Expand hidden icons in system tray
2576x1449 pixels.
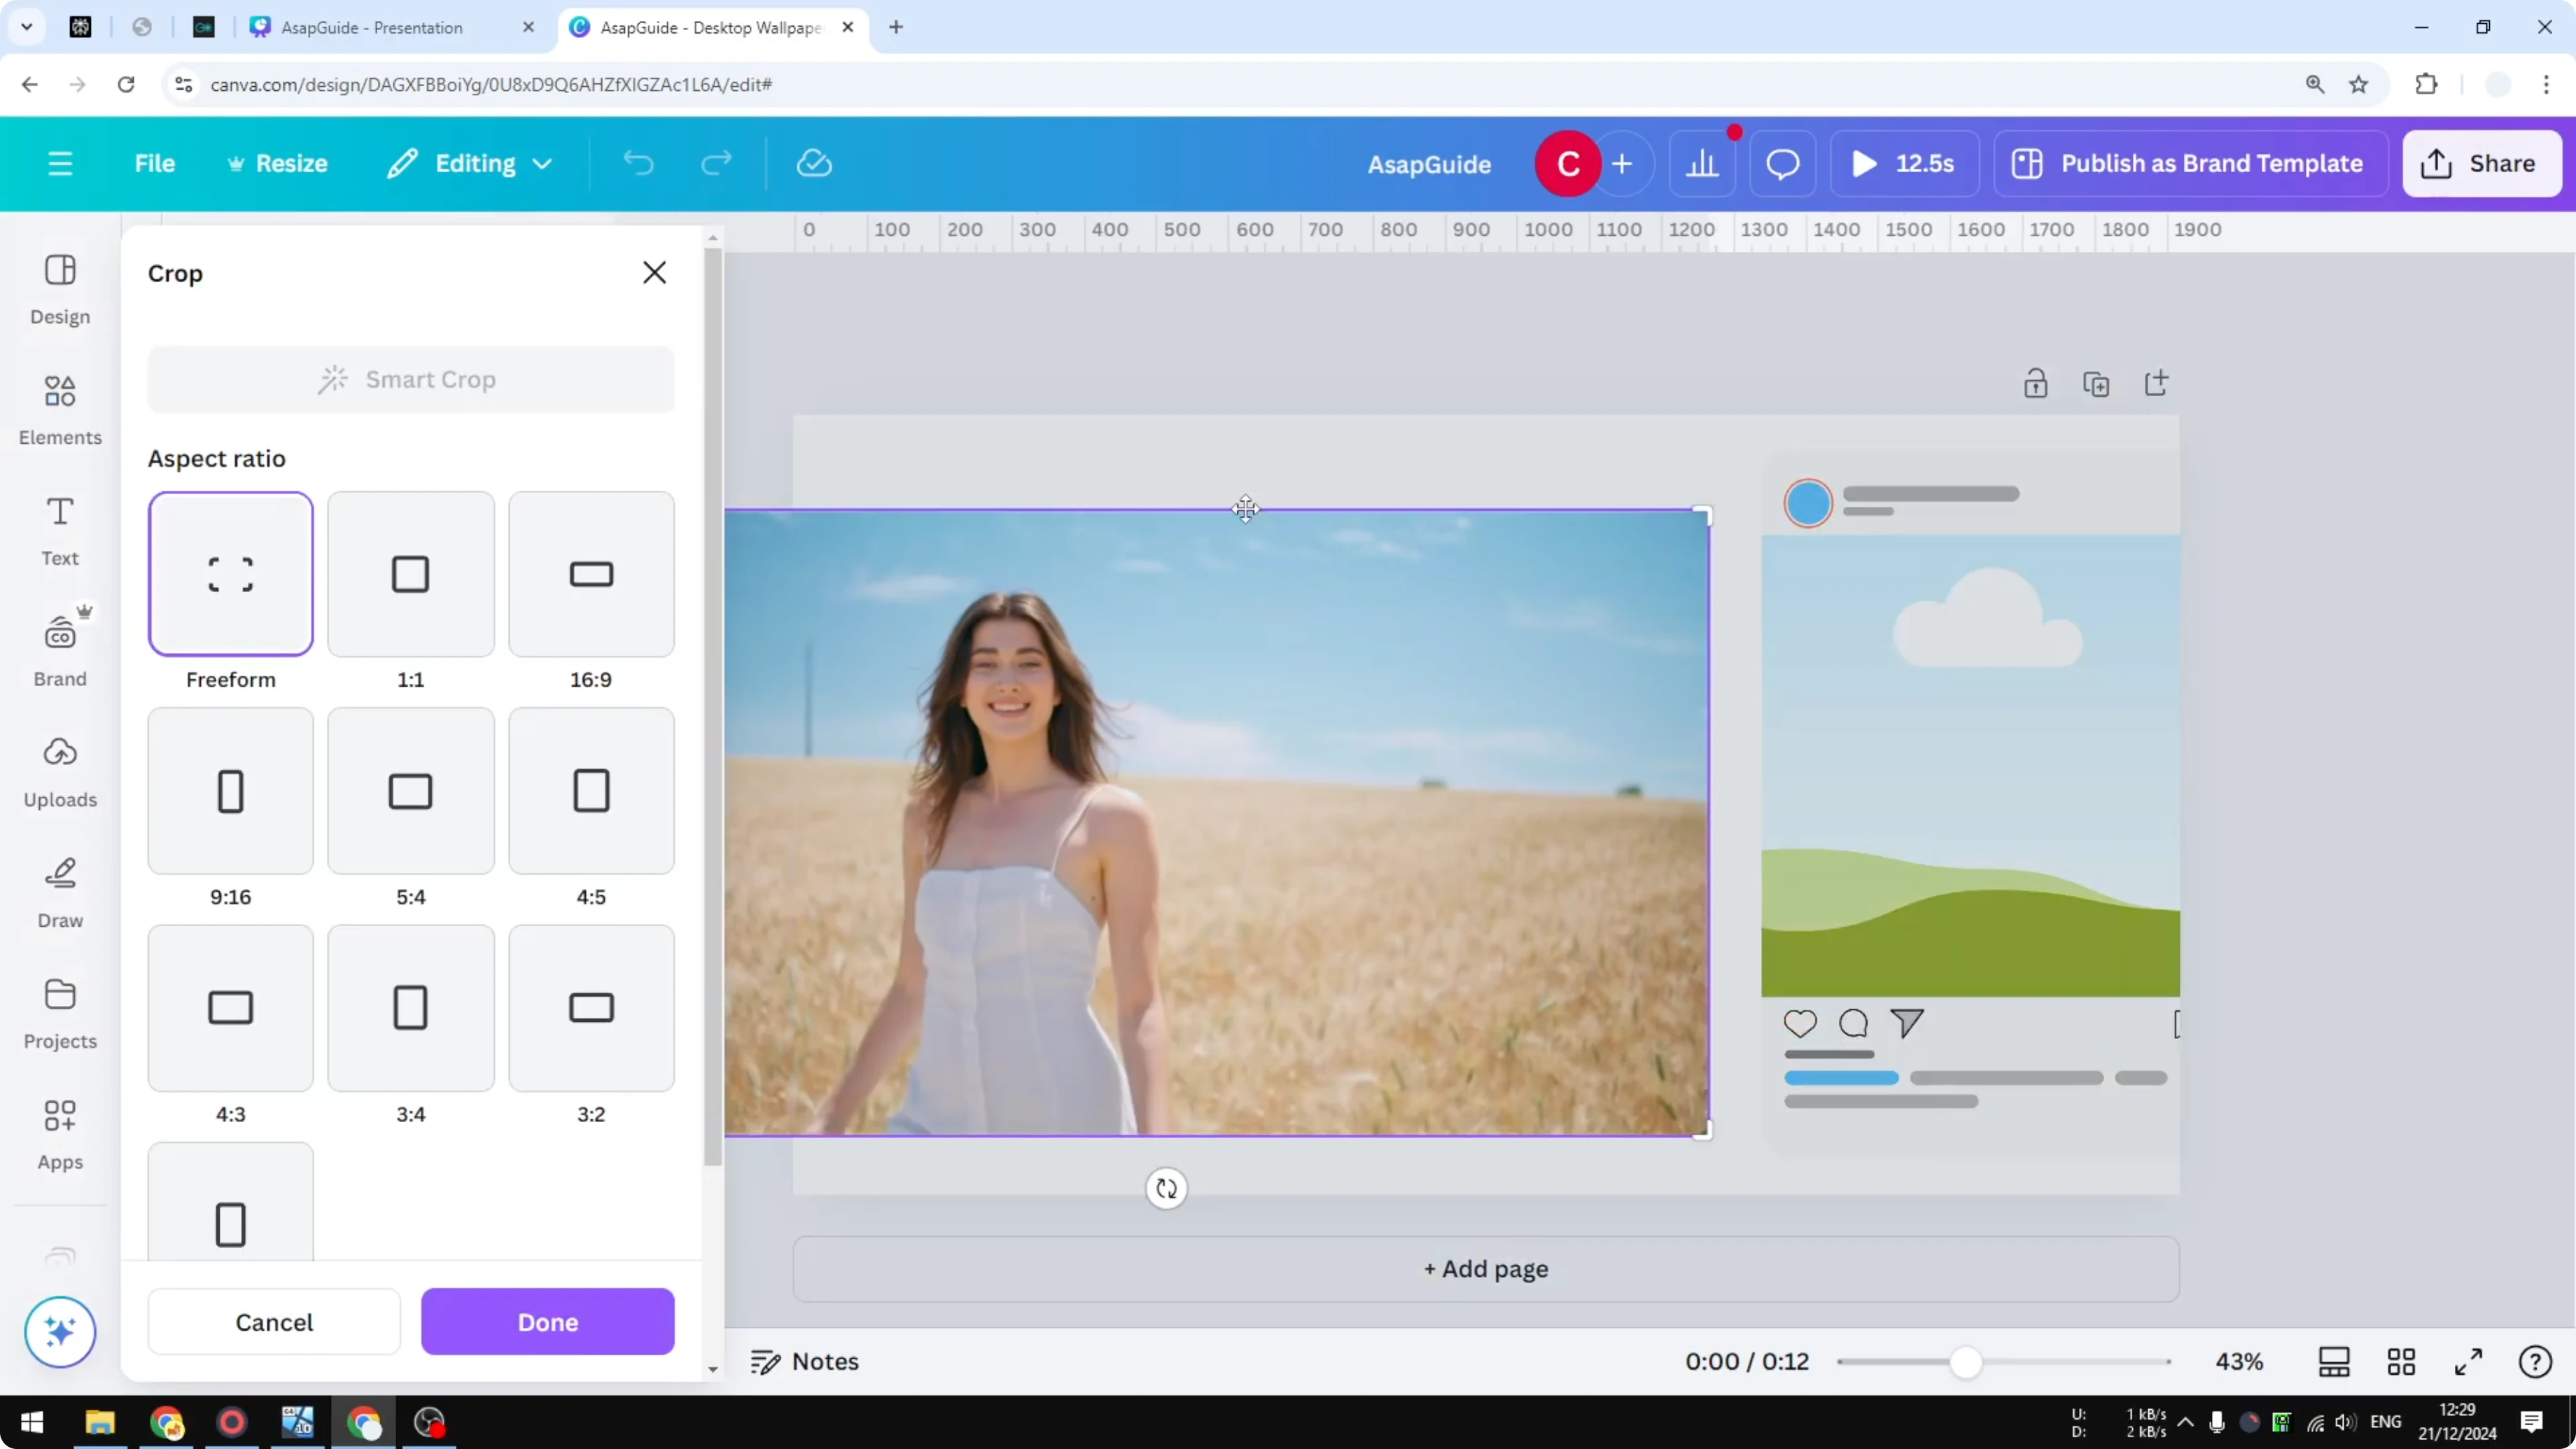[2186, 1423]
